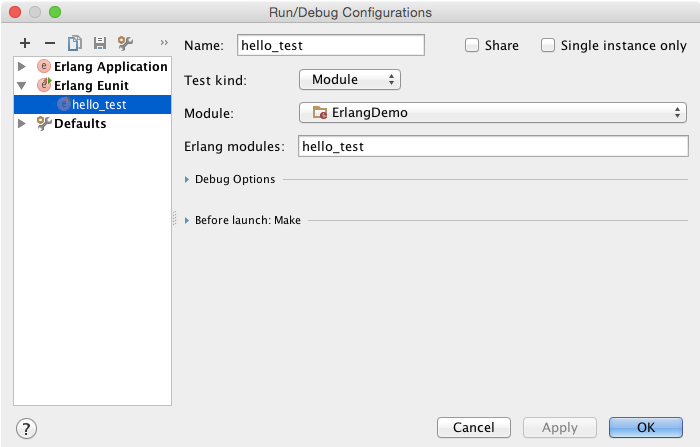
Task: Click the Cancel button
Action: point(474,427)
